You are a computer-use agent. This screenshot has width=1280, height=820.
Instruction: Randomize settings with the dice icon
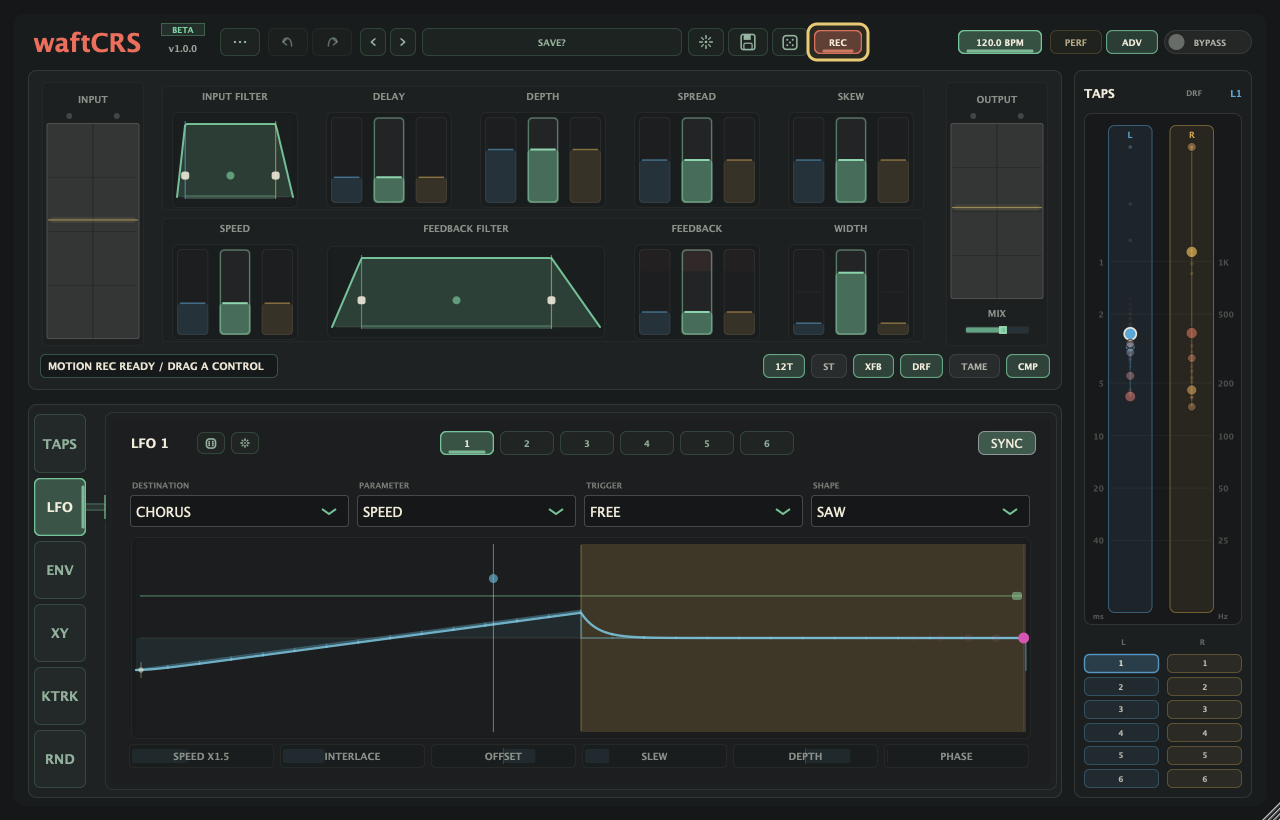[x=789, y=42]
